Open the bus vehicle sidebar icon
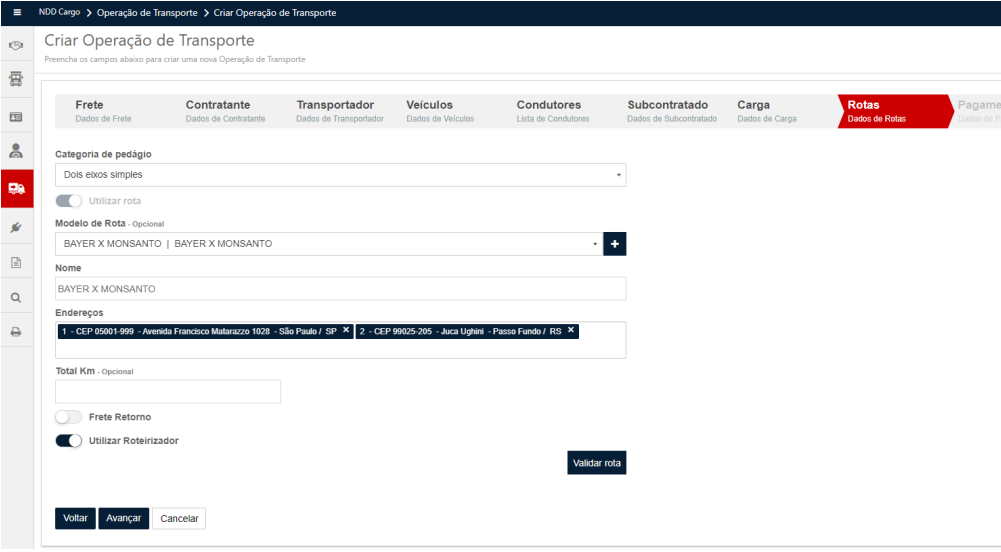 [x=16, y=79]
